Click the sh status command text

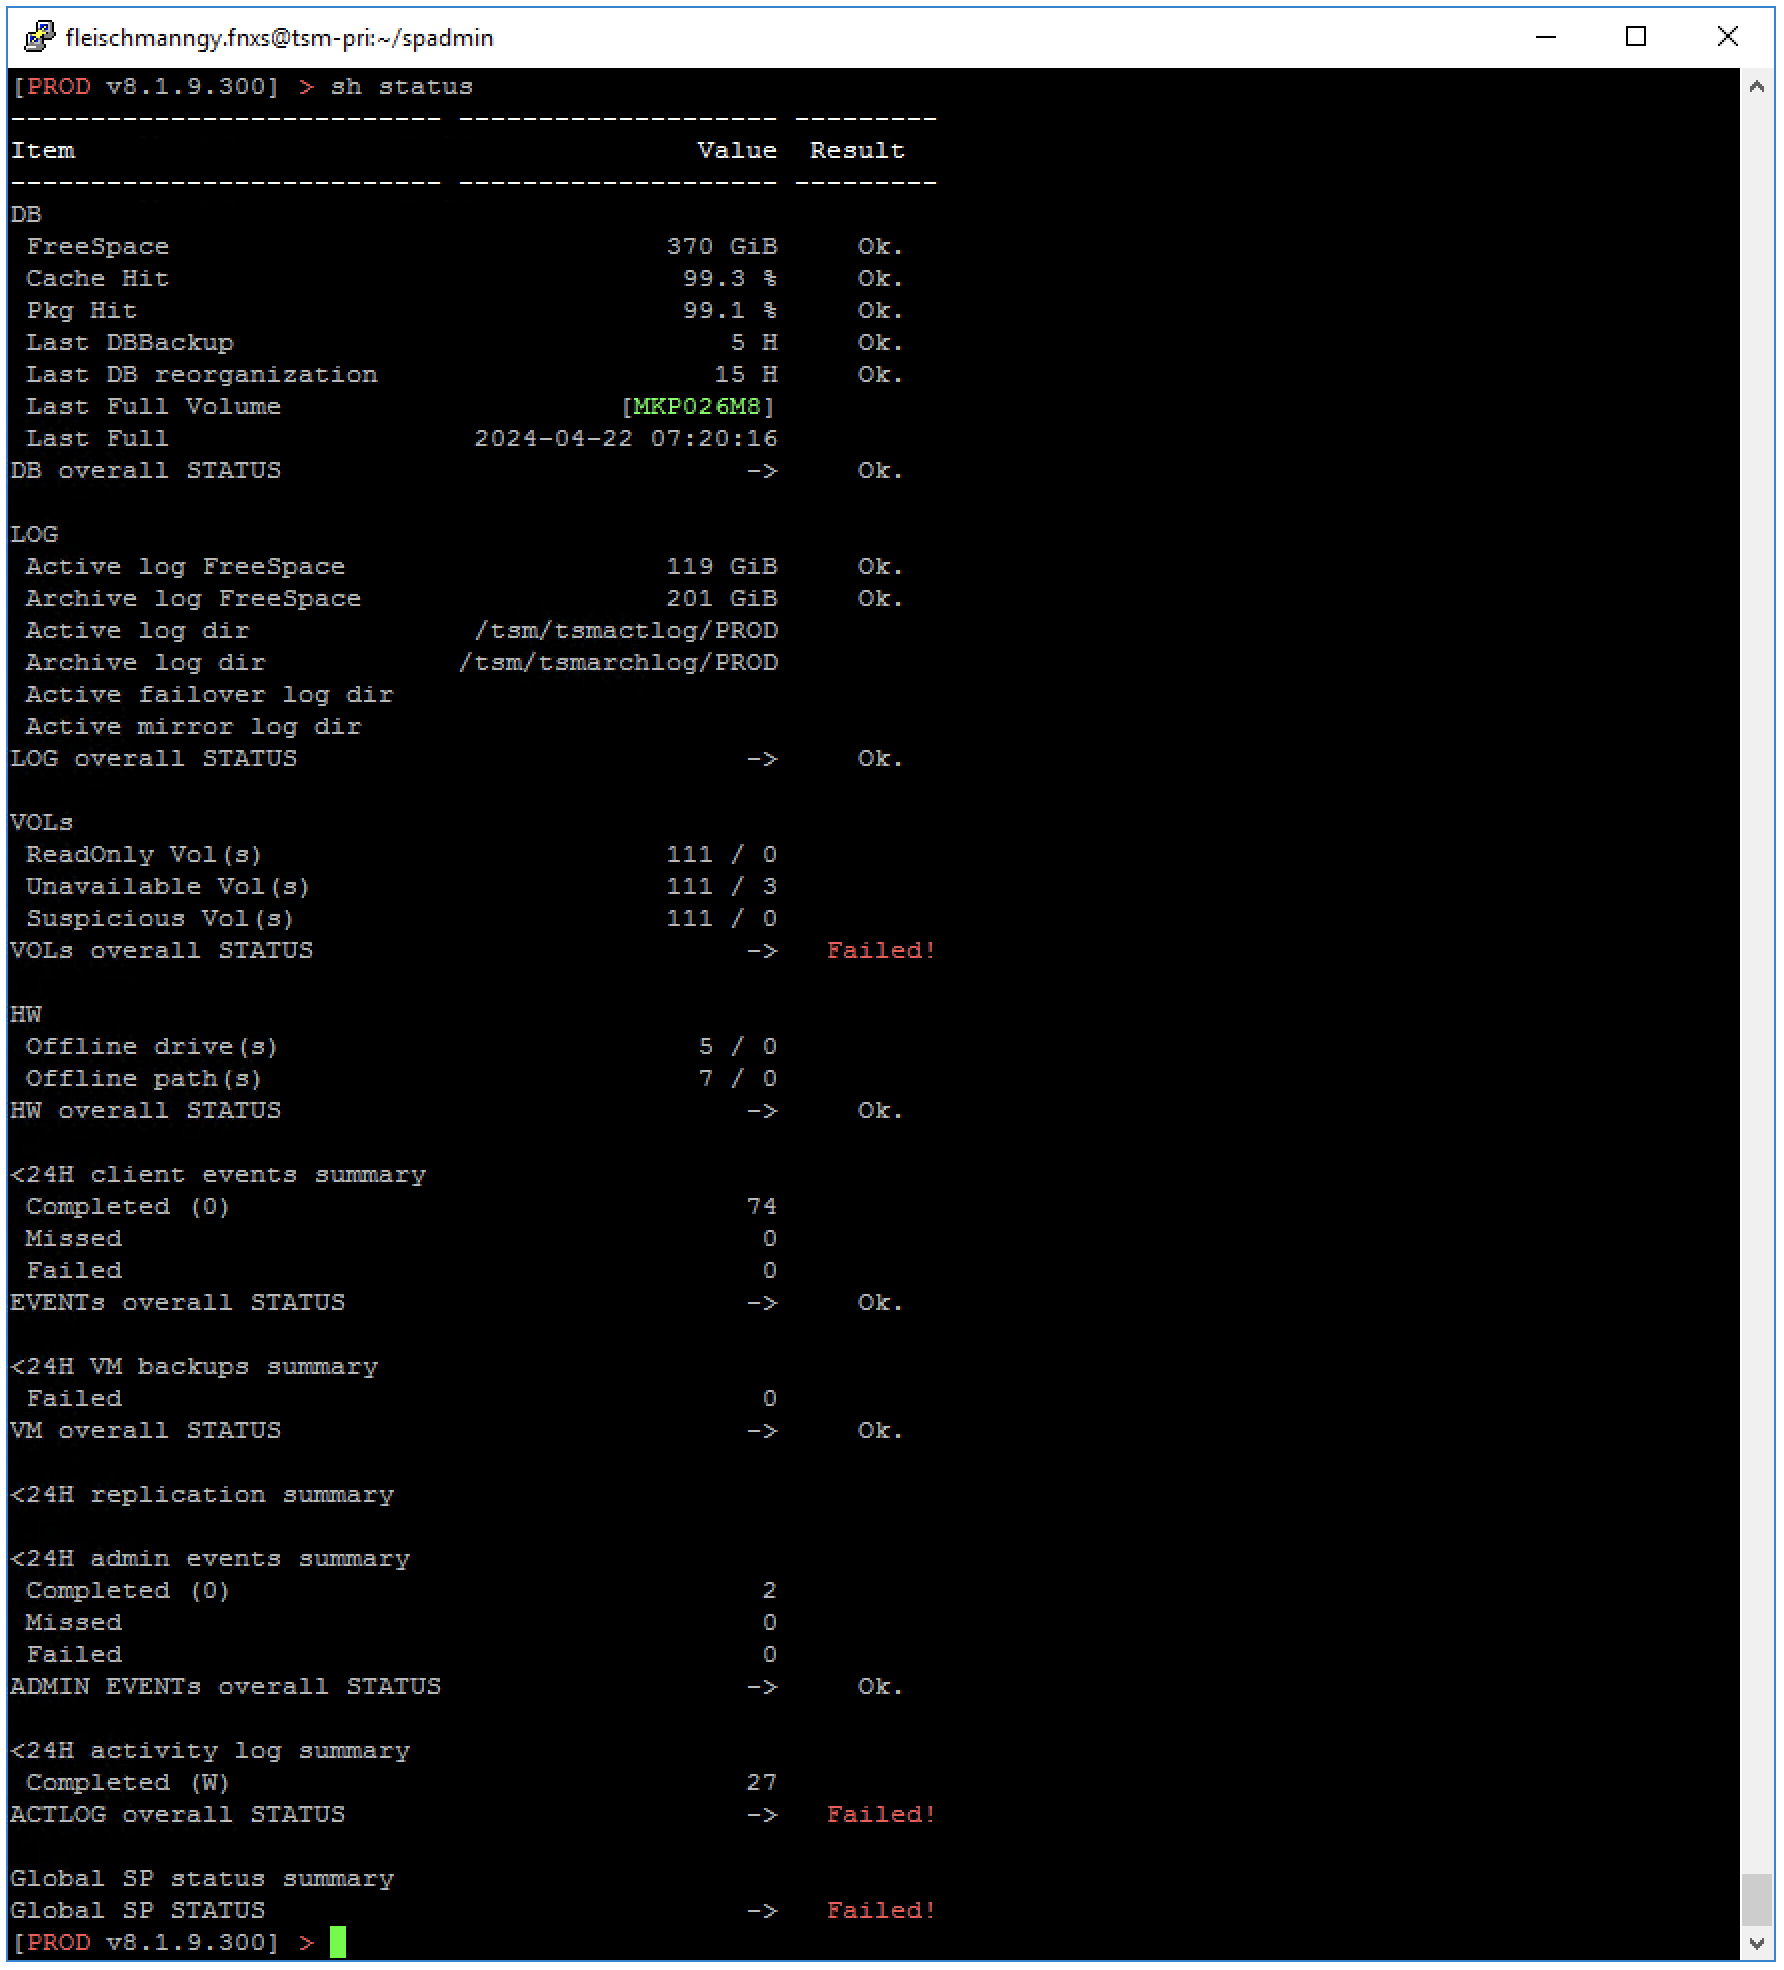[x=404, y=86]
